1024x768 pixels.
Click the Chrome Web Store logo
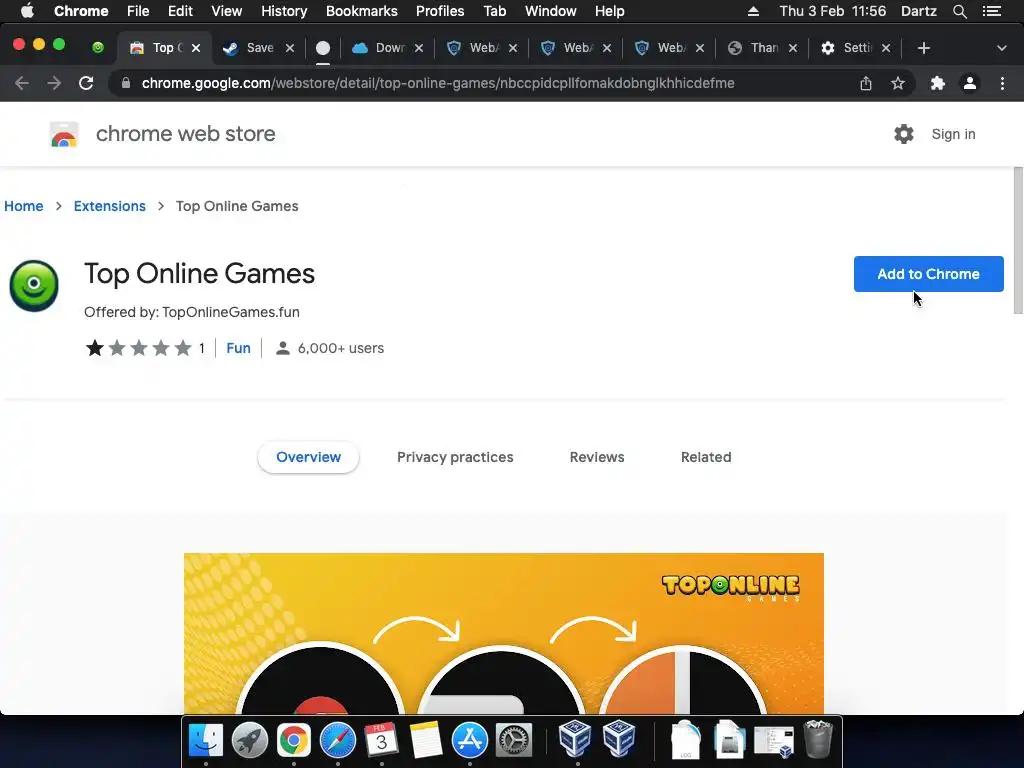point(64,135)
